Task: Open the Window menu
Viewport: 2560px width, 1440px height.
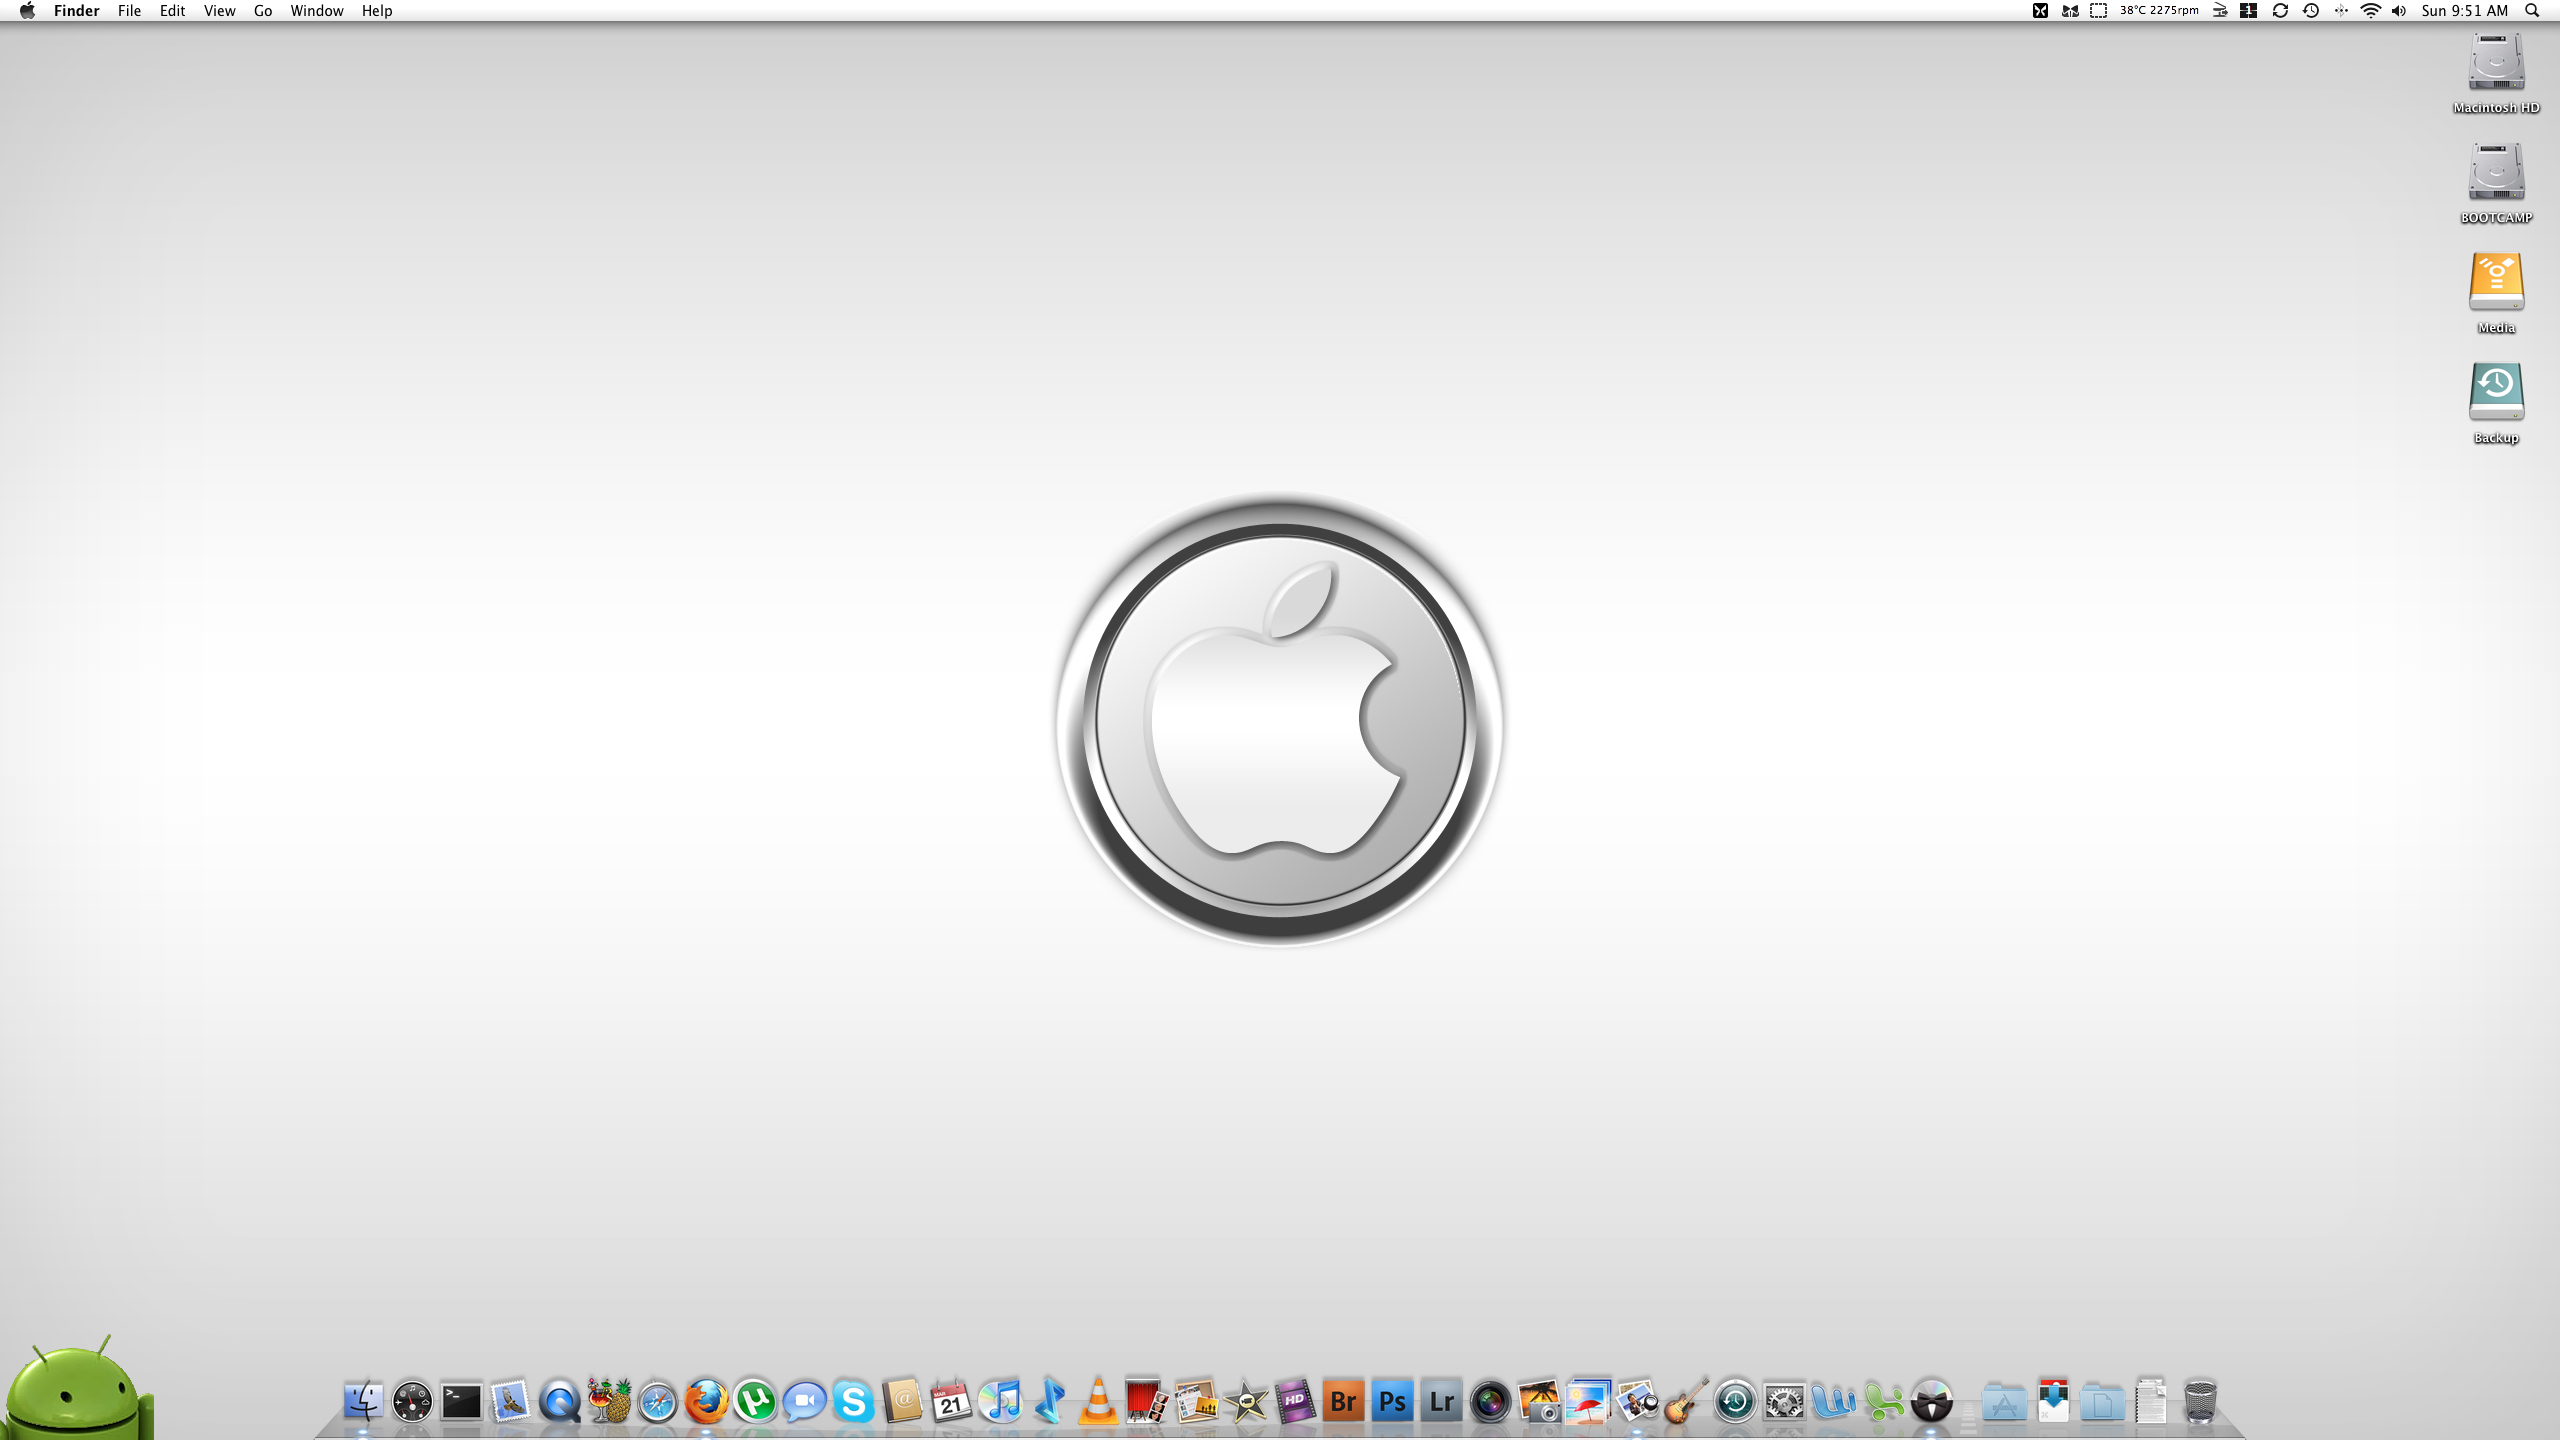Action: 316,11
